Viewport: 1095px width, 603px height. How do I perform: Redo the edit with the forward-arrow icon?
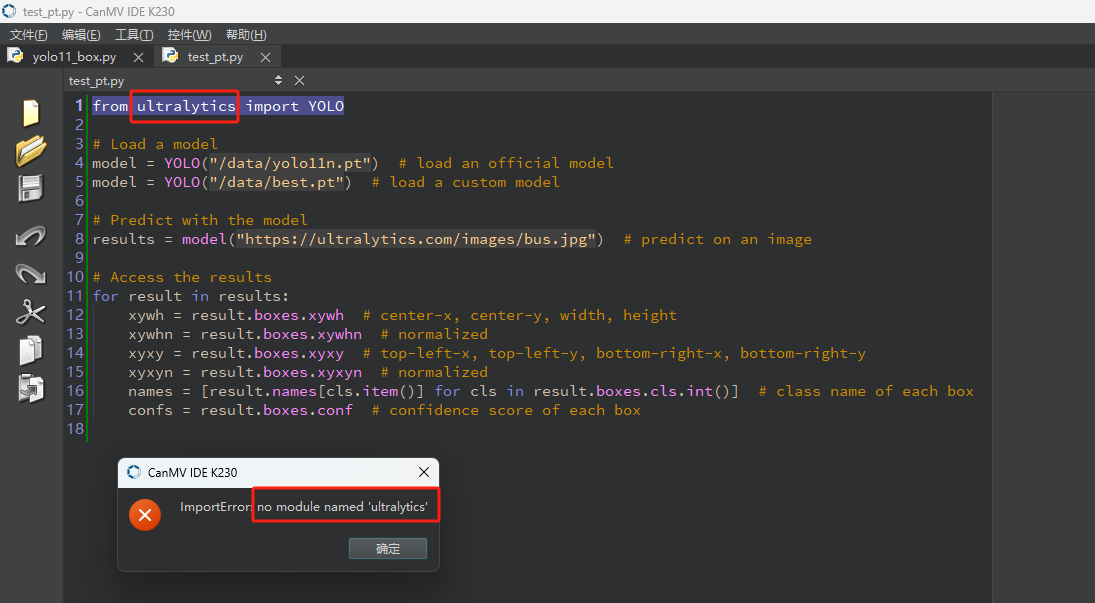(31, 274)
